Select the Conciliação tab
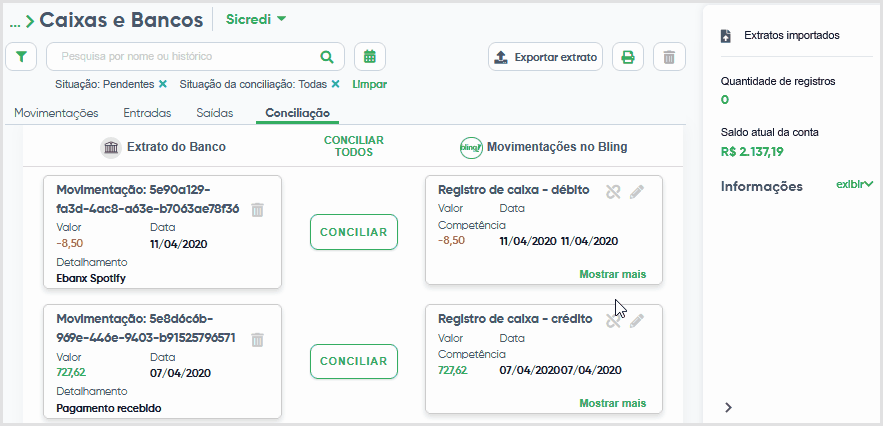This screenshot has height=426, width=883. pyautogui.click(x=297, y=113)
